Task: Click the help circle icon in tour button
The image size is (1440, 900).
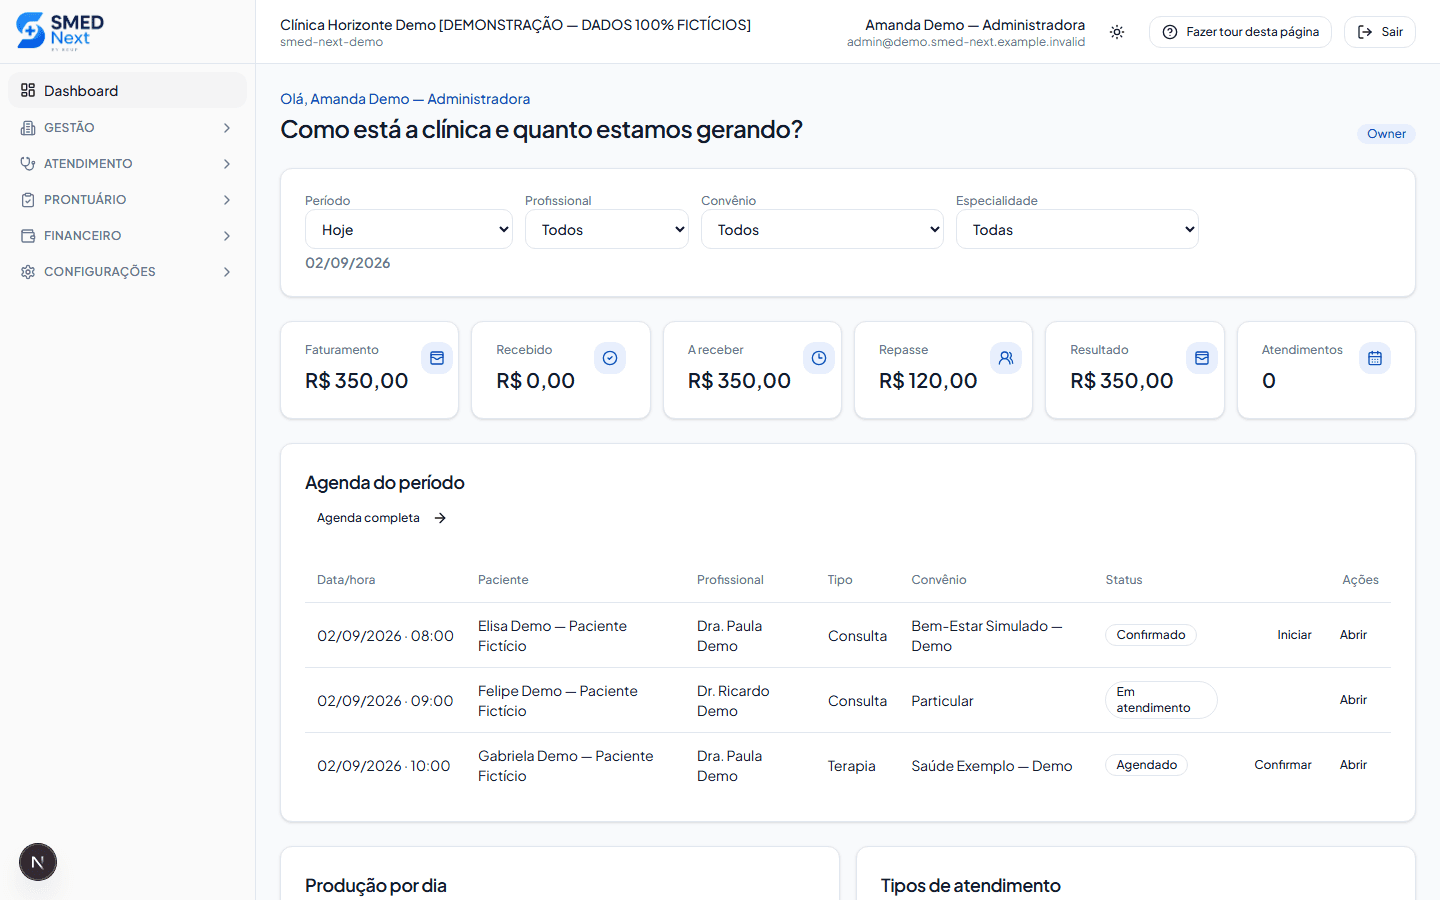Action: (x=1170, y=32)
